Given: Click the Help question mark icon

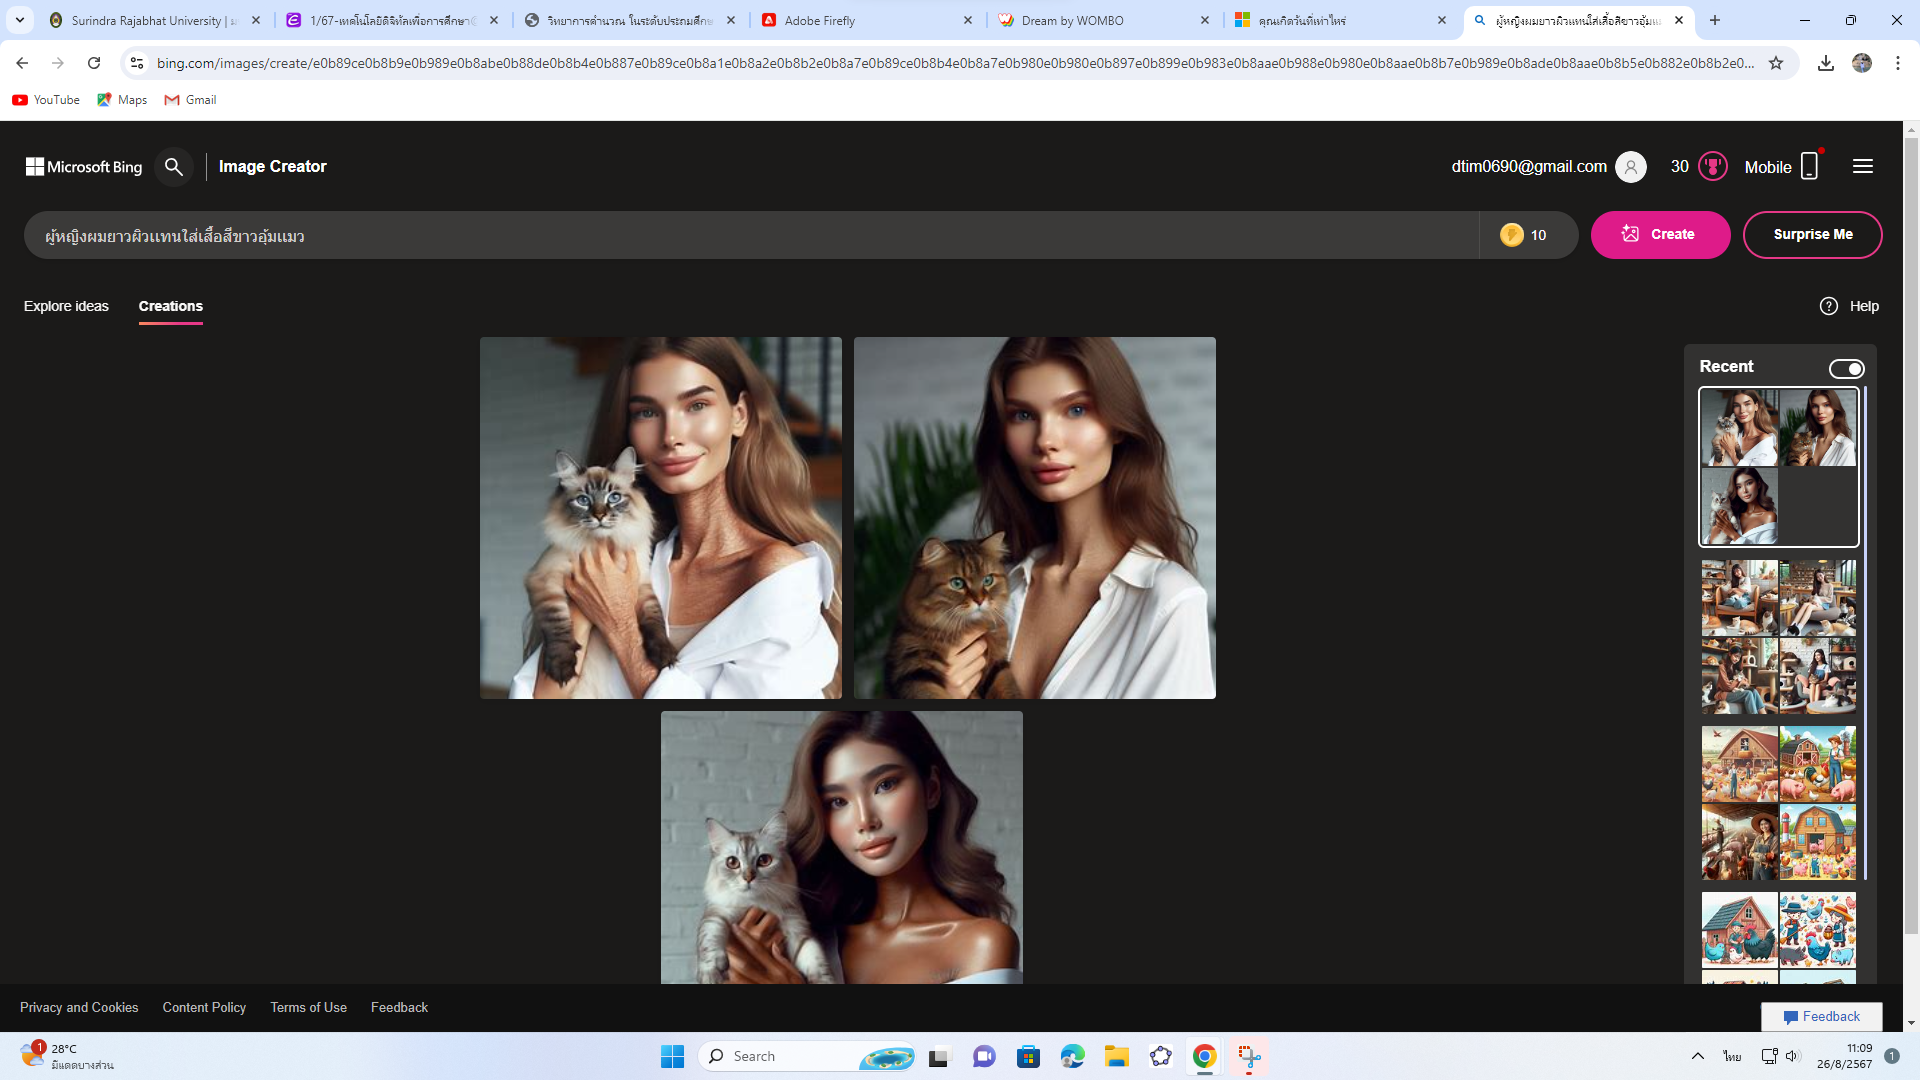Looking at the screenshot, I should [1828, 306].
